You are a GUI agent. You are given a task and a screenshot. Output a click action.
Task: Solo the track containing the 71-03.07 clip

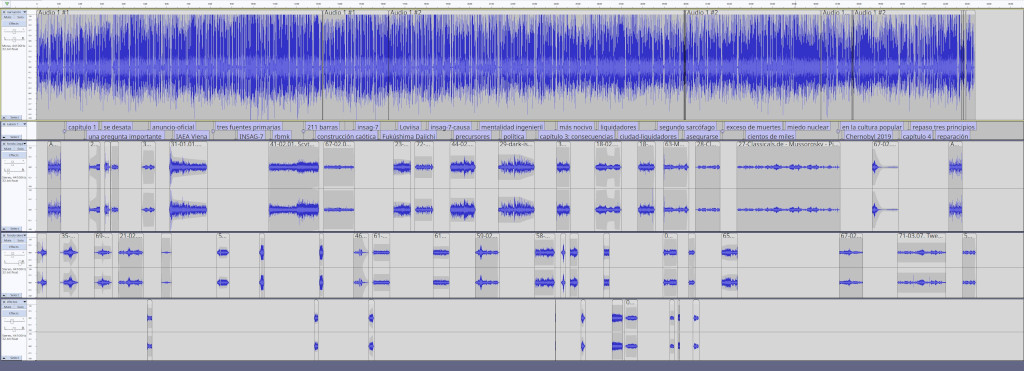click(20, 240)
